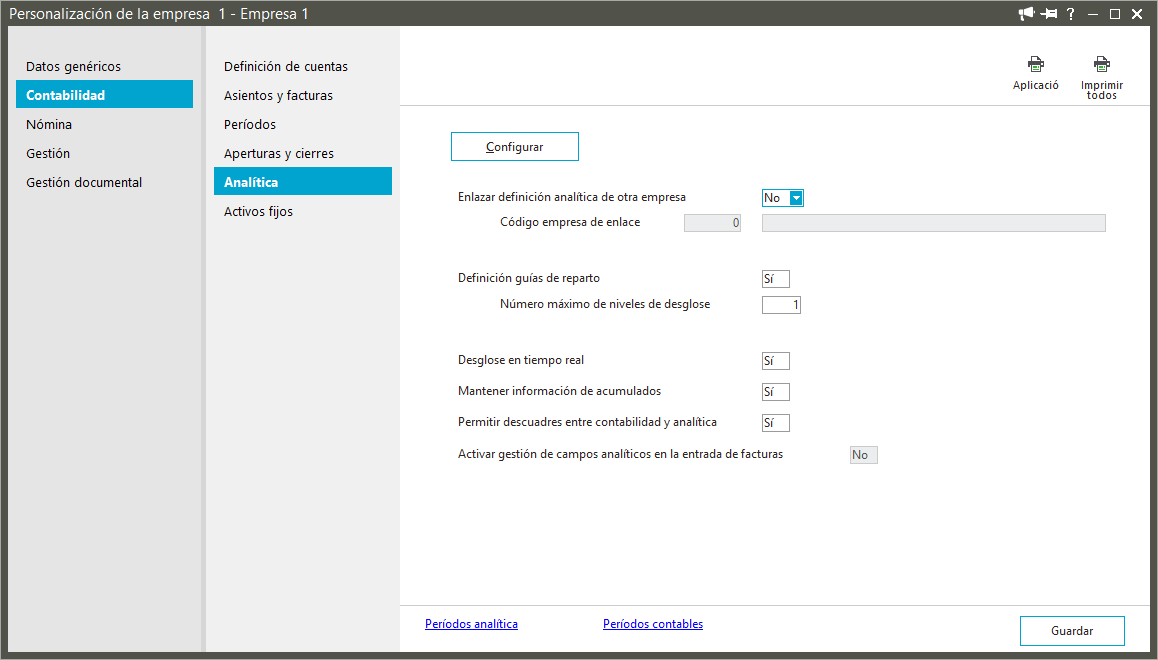Switch to Definición de cuentas subsection
Viewport: 1158px width, 660px height.
coord(286,67)
